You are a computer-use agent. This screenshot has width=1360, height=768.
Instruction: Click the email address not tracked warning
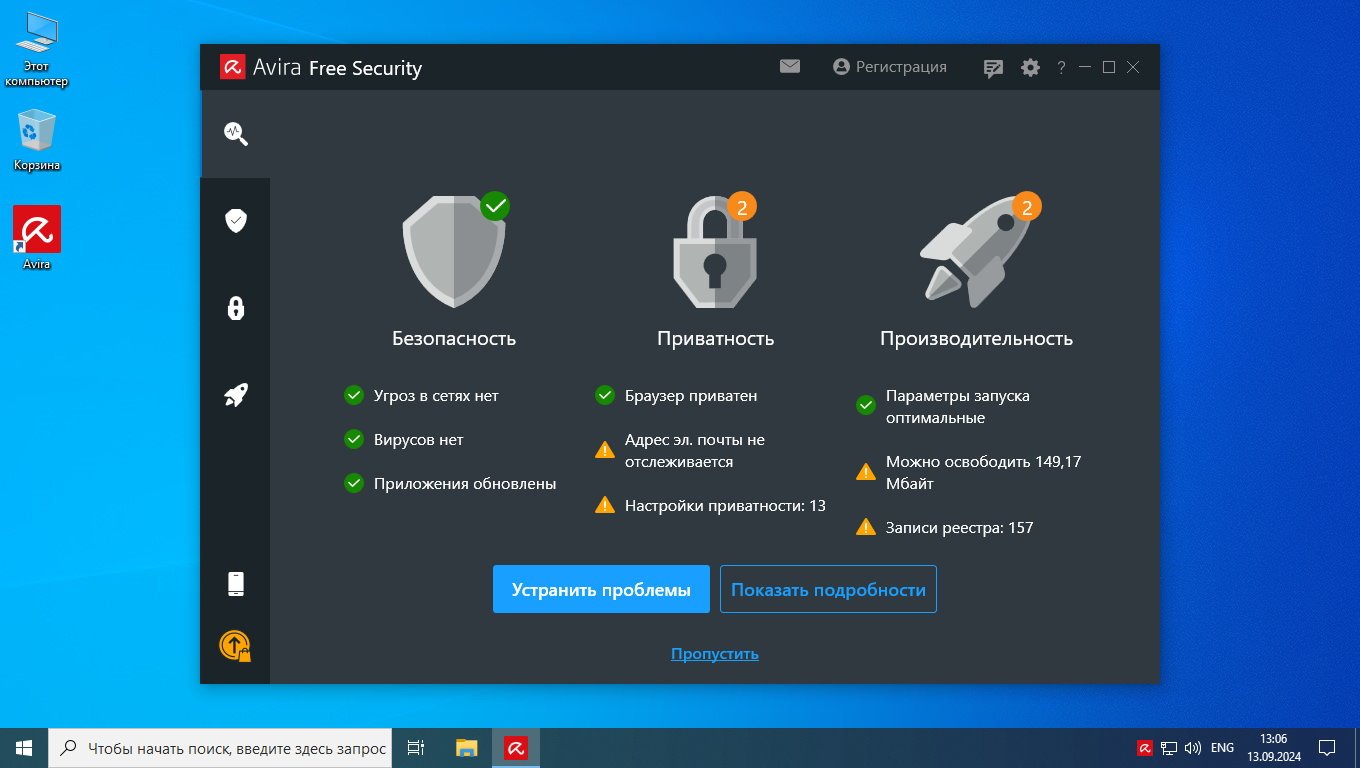point(680,451)
